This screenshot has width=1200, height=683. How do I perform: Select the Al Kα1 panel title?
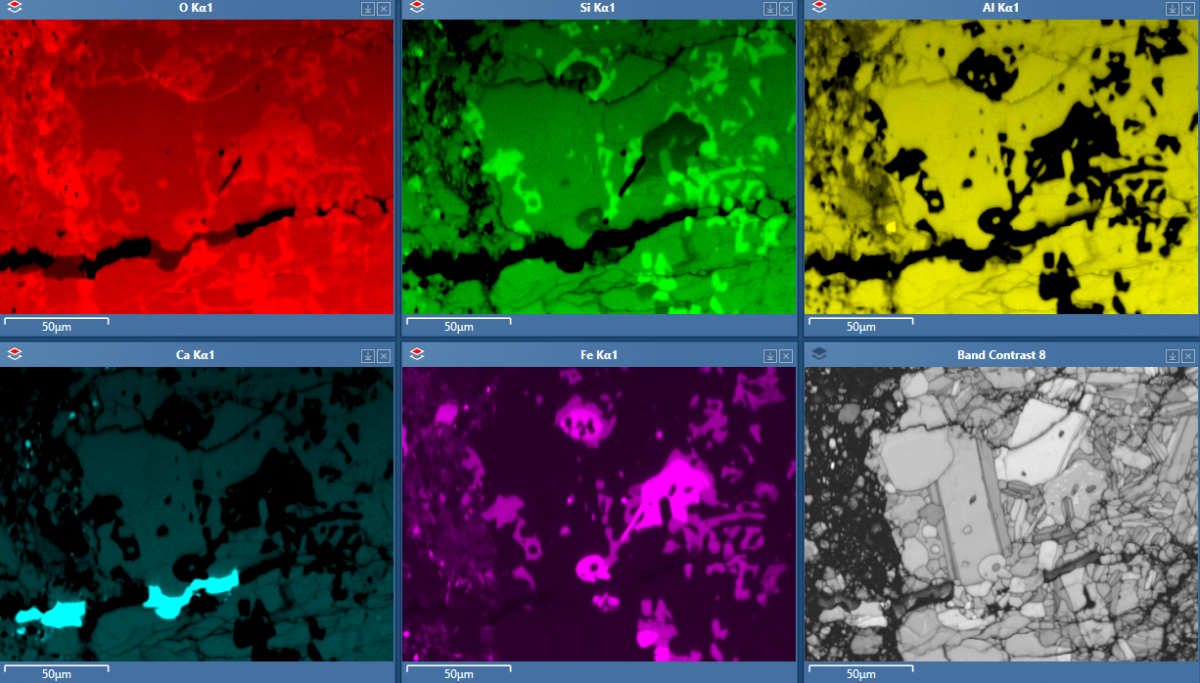tap(1001, 8)
